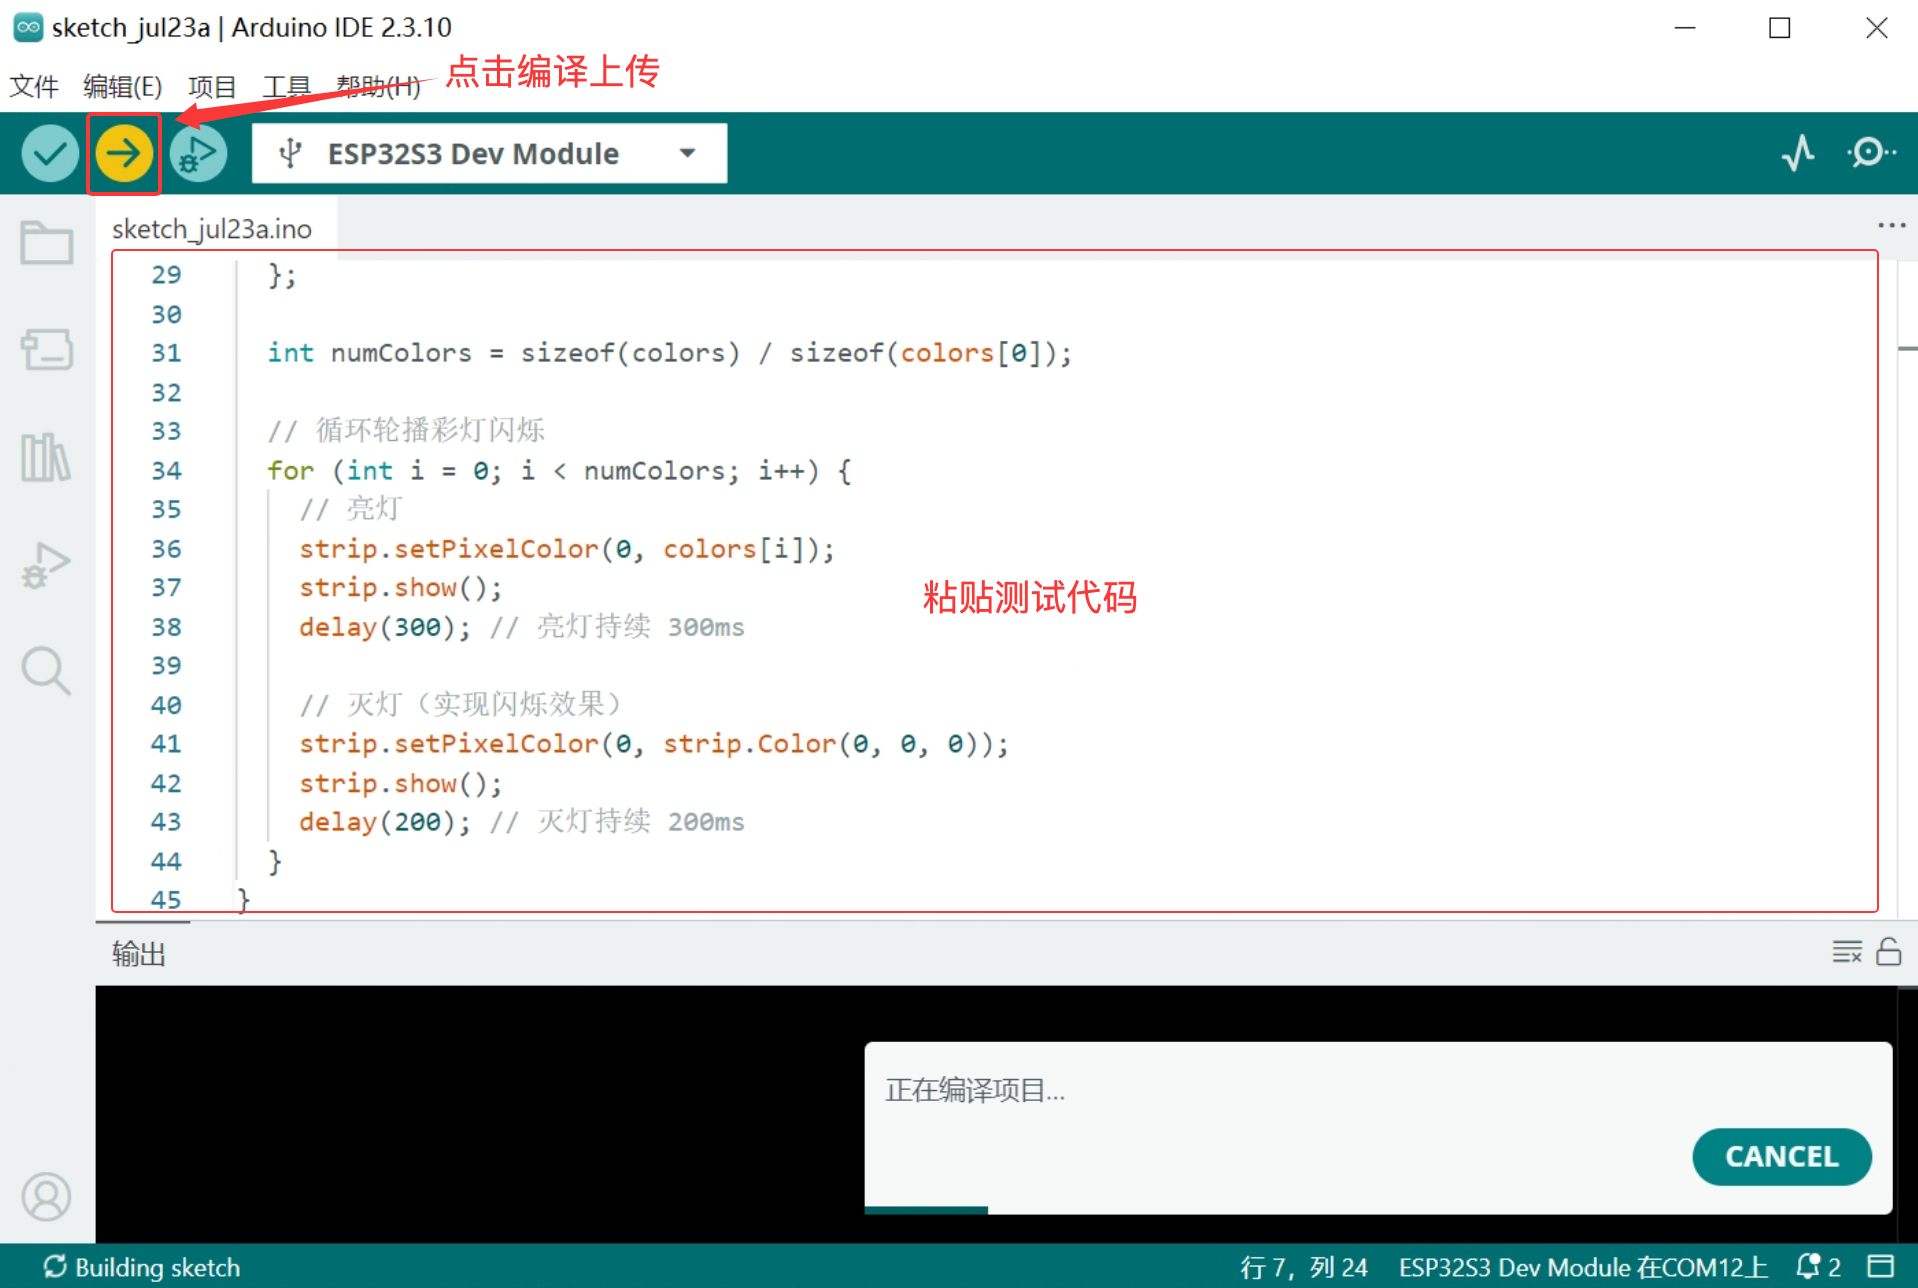Open the Search panel magnifier icon
This screenshot has height=1288, width=1918.
tap(46, 671)
